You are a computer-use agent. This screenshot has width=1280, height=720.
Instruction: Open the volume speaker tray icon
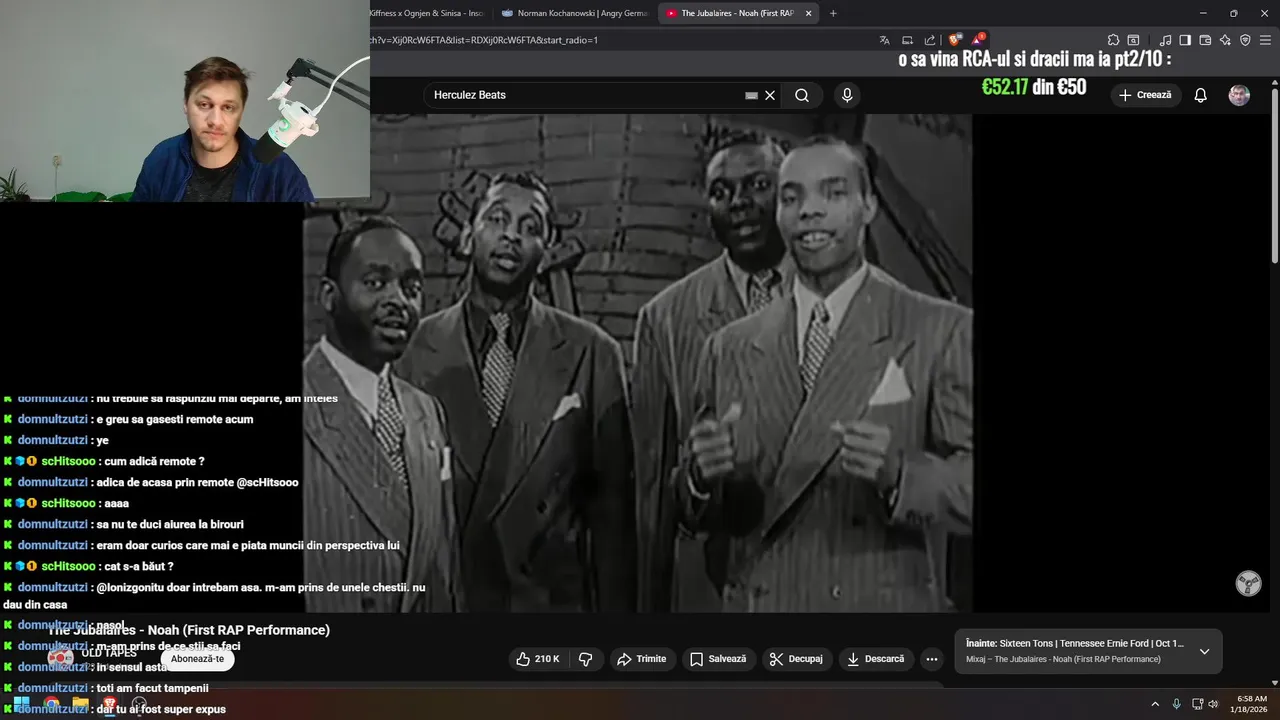[x=1213, y=704]
